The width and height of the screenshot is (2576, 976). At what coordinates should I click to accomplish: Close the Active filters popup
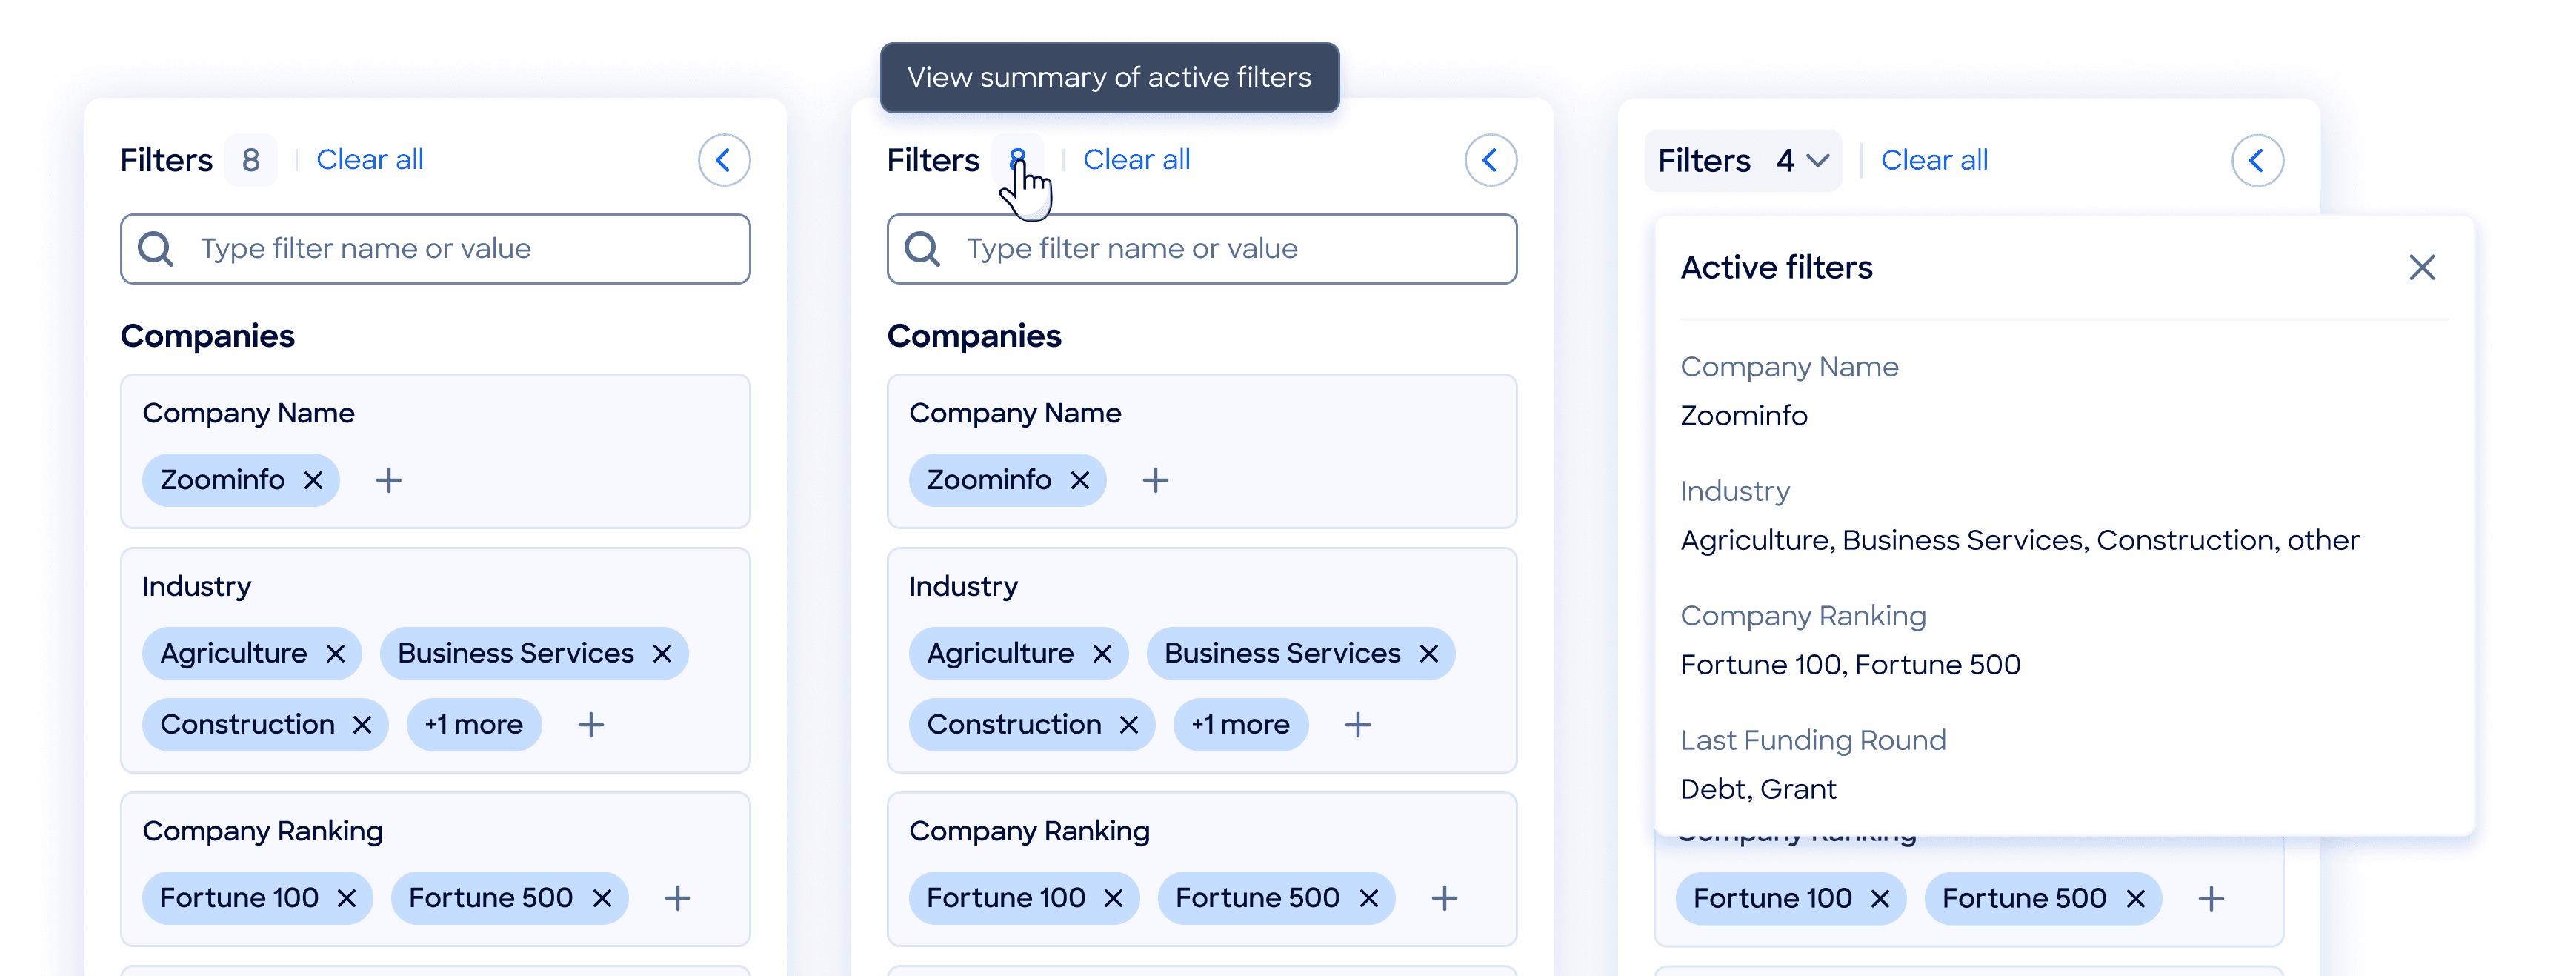2421,267
